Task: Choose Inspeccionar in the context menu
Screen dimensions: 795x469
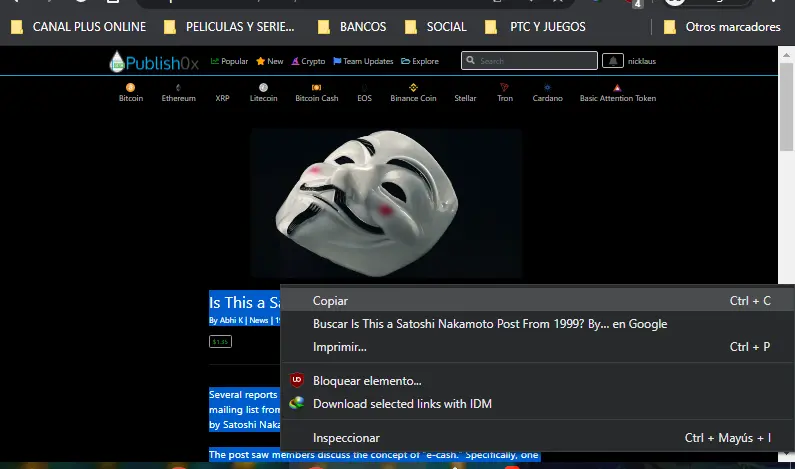Action: click(x=537, y=438)
